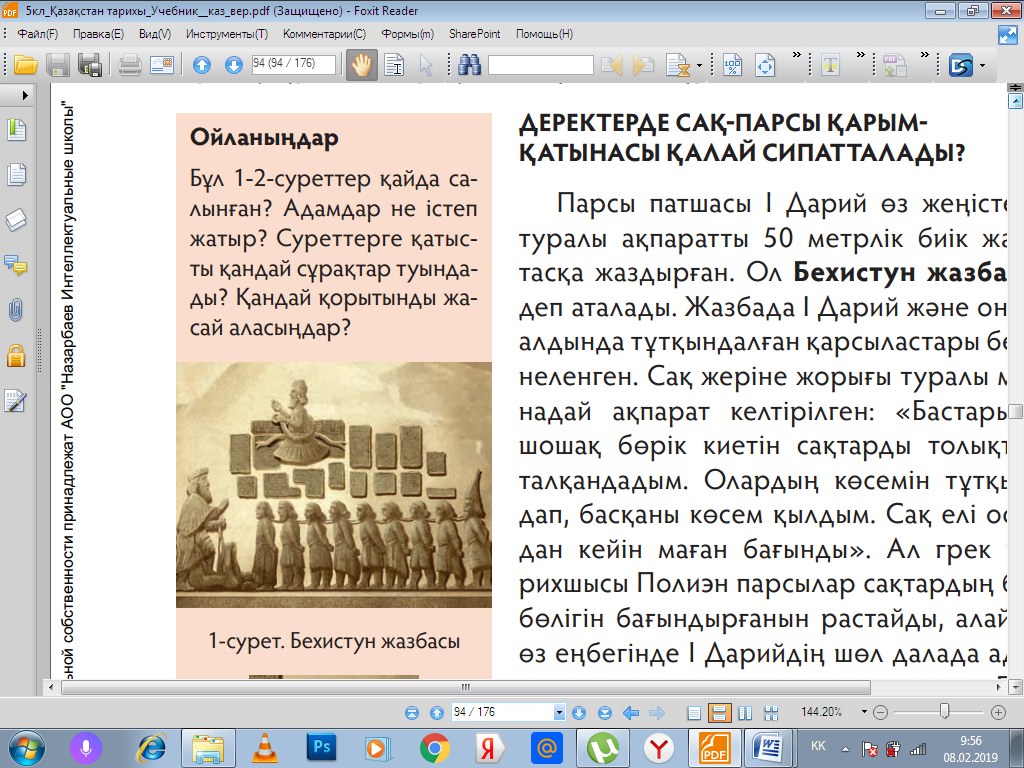Expand the navigation pane with black arrow

(25, 95)
